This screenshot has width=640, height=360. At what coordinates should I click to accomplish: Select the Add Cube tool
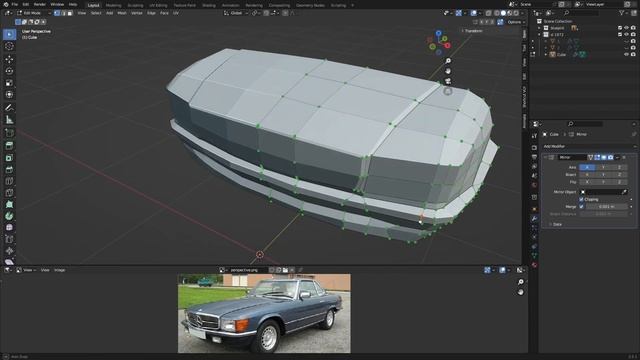pos(9,133)
